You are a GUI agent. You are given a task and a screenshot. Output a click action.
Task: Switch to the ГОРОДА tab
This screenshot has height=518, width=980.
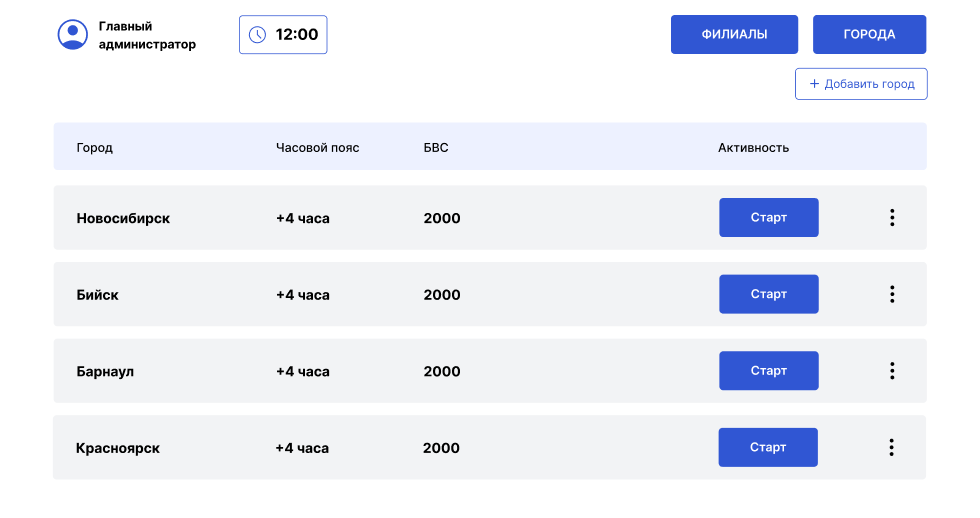[869, 34]
